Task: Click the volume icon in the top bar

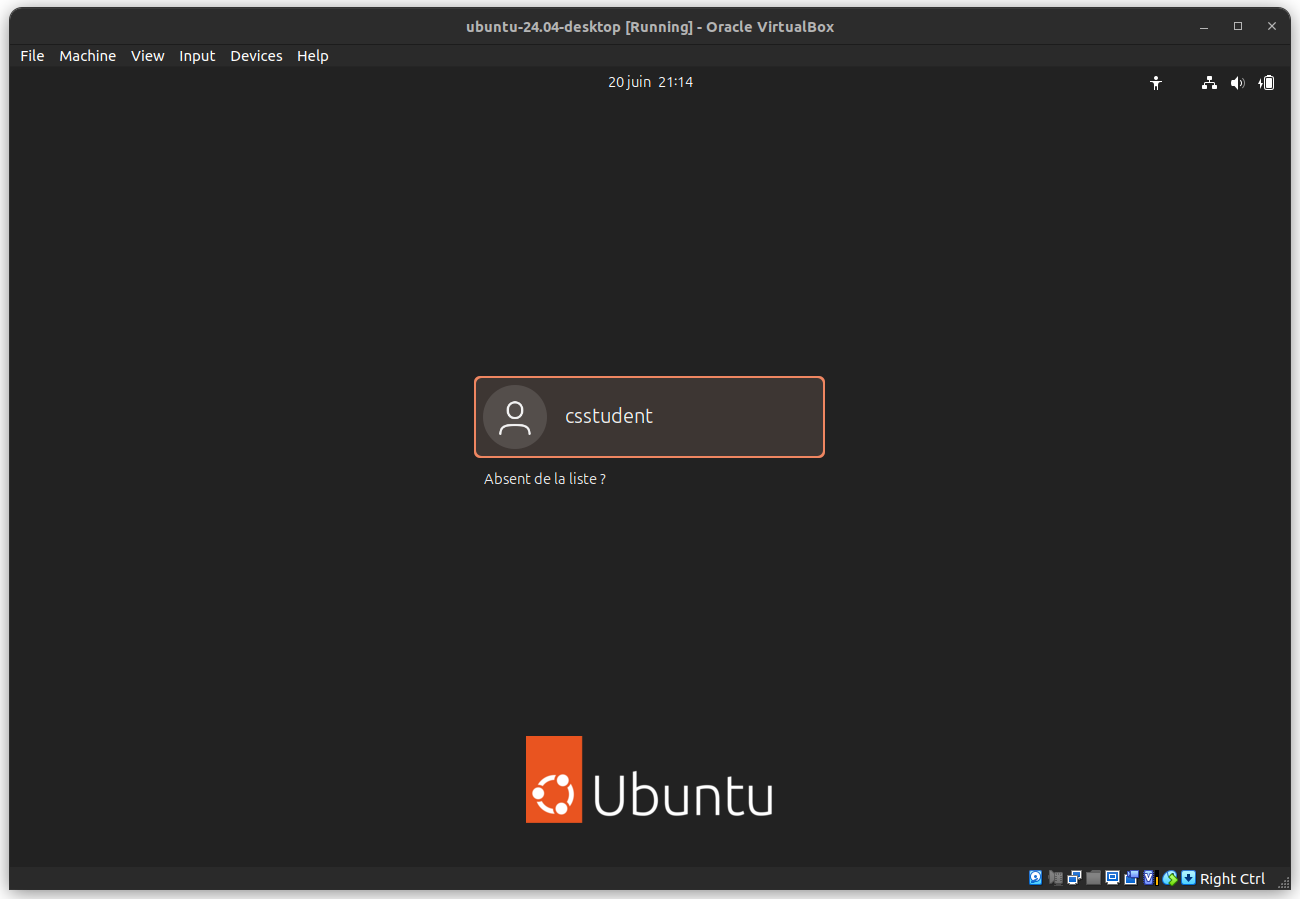Action: click(1237, 83)
